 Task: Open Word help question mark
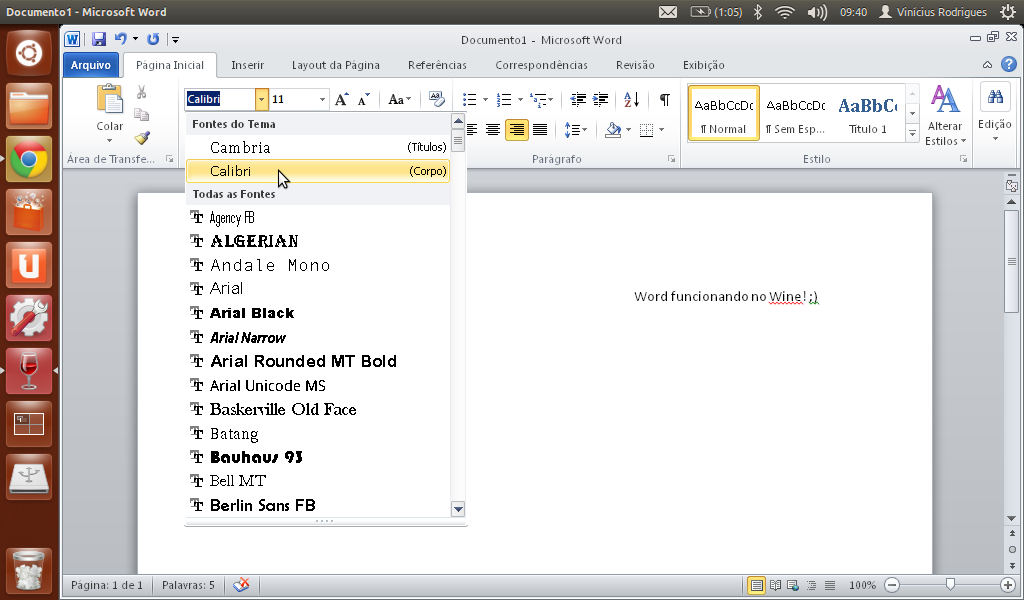(1009, 64)
